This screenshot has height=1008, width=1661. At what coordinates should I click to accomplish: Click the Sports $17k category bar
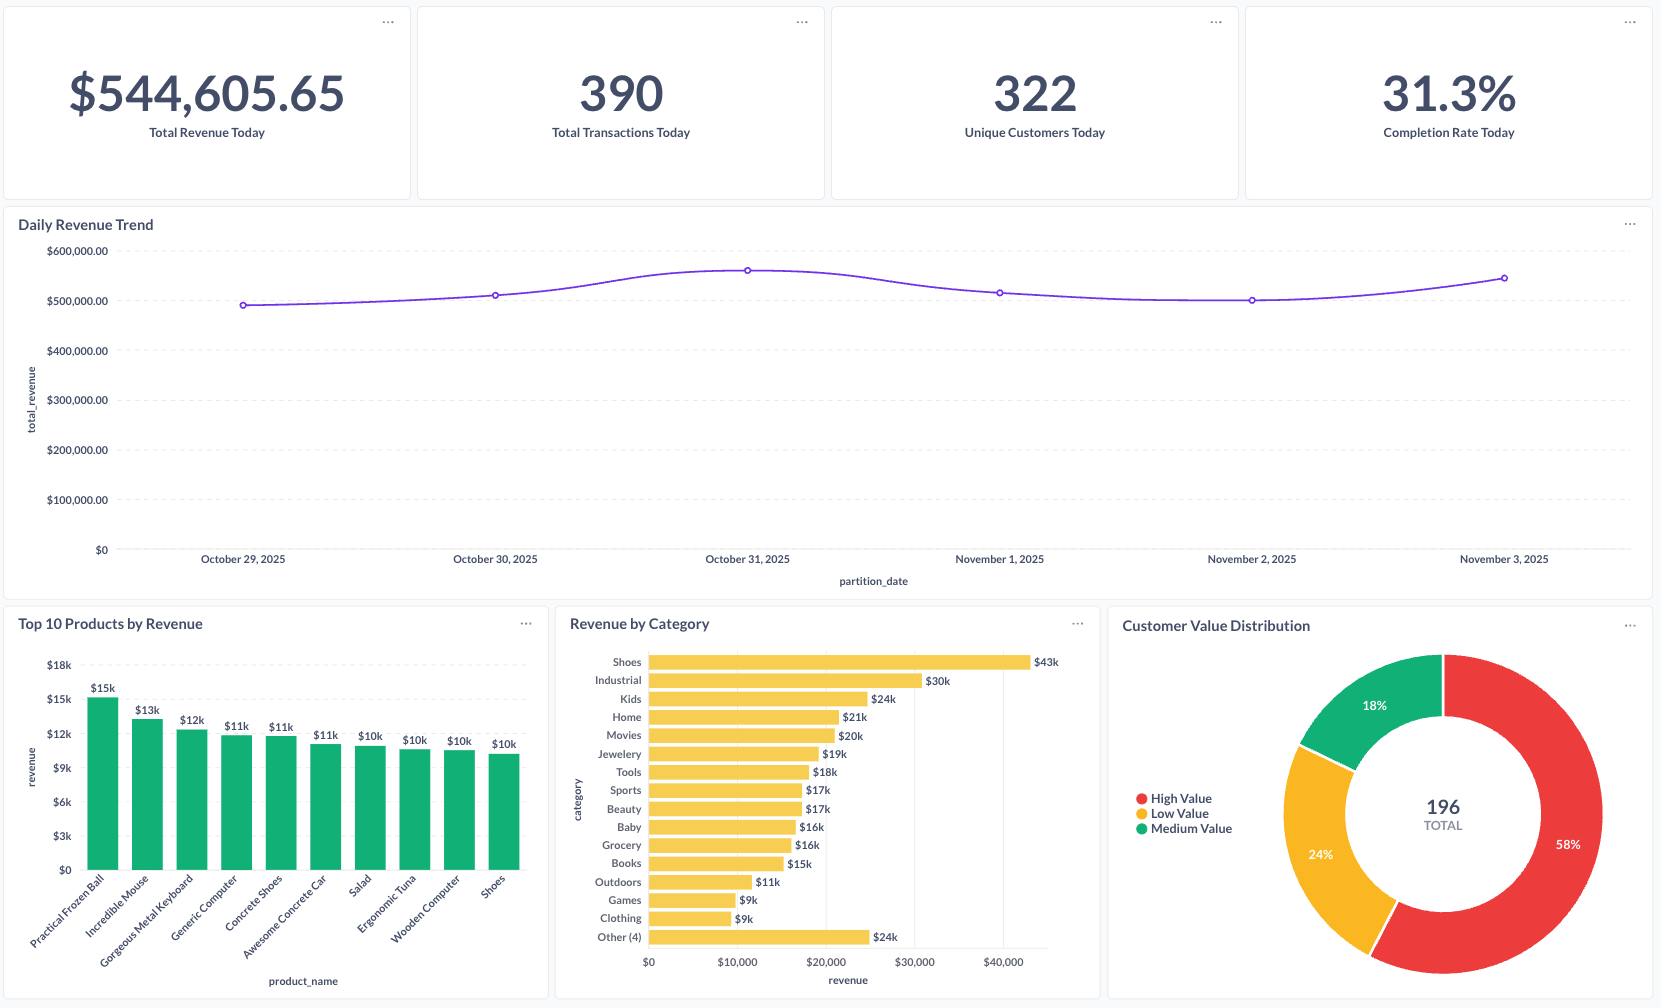[x=725, y=790]
